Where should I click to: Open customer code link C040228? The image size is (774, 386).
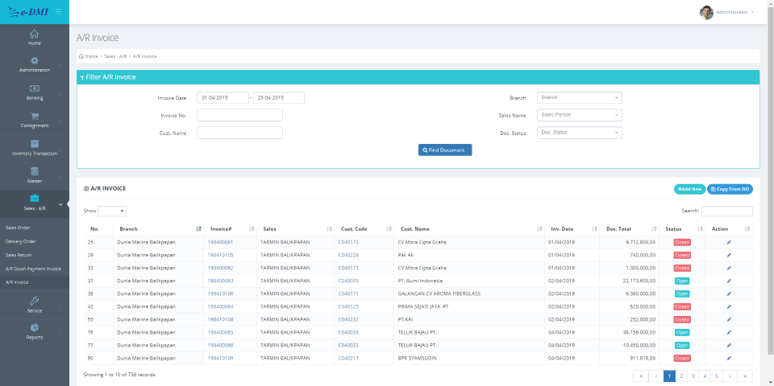point(348,255)
